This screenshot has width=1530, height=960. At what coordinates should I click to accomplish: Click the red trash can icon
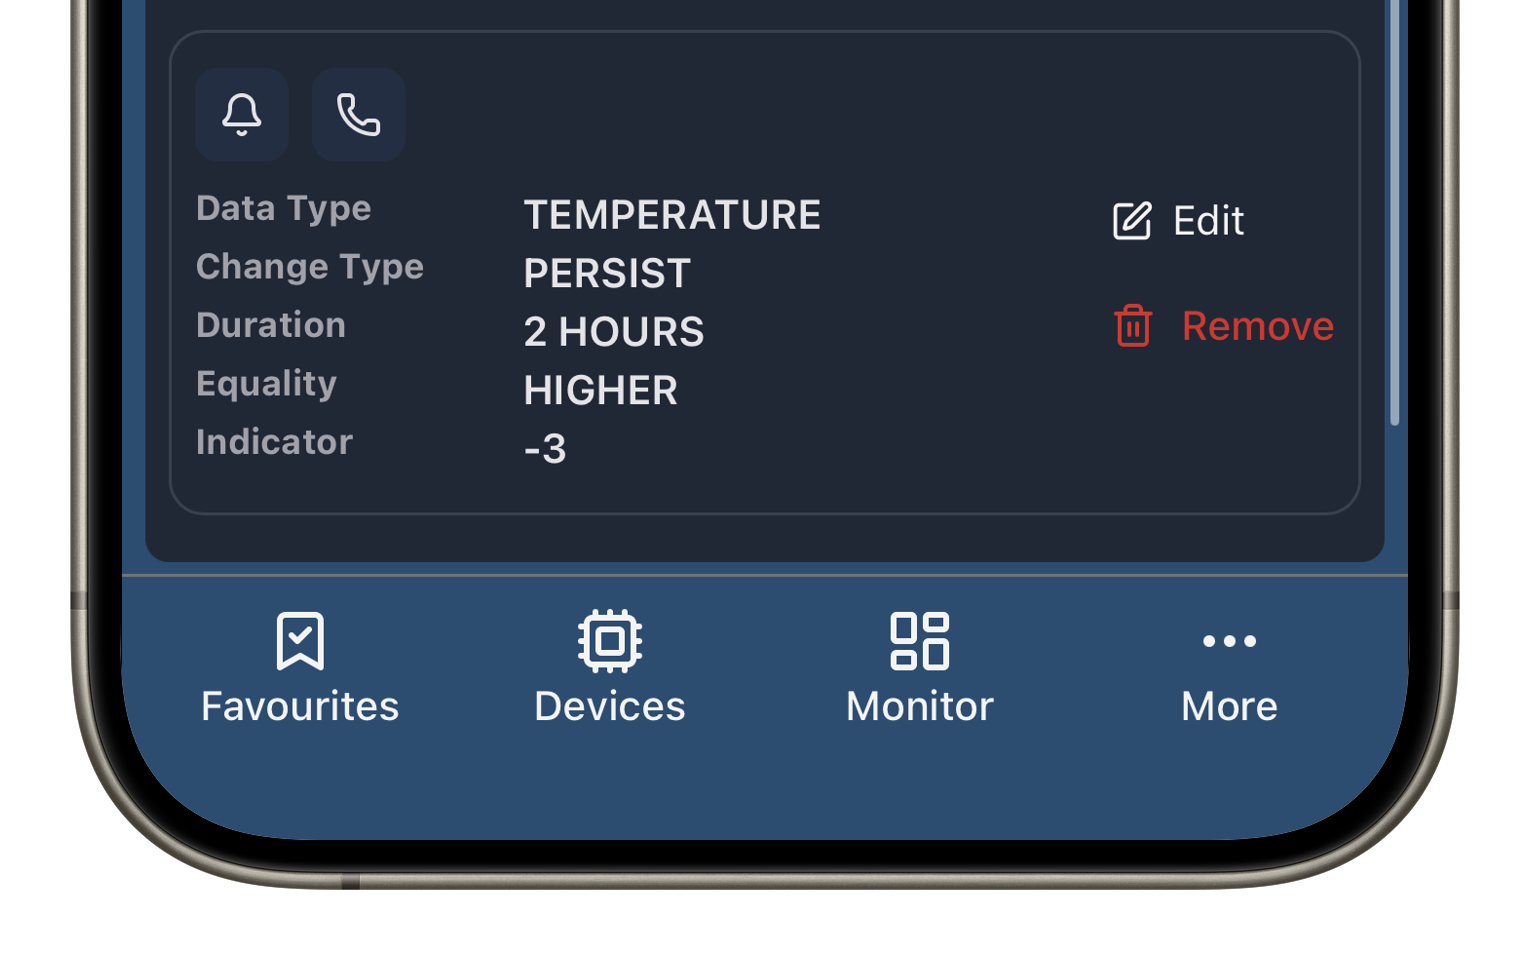click(1133, 326)
